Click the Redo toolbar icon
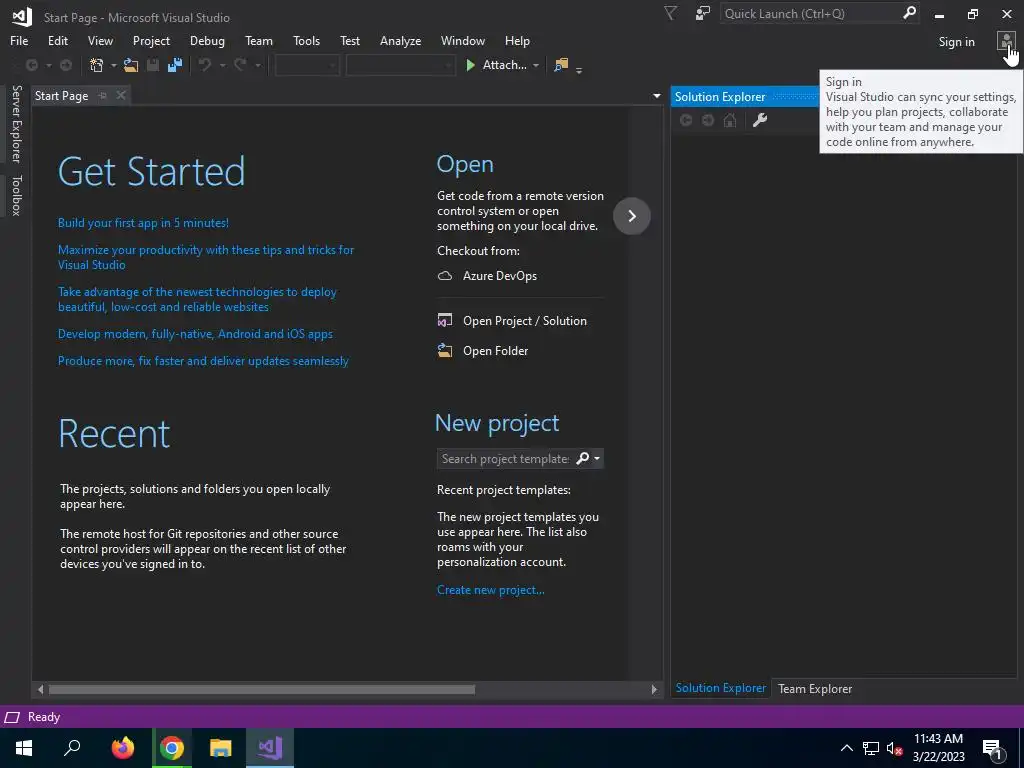The width and height of the screenshot is (1024, 768). [240, 65]
